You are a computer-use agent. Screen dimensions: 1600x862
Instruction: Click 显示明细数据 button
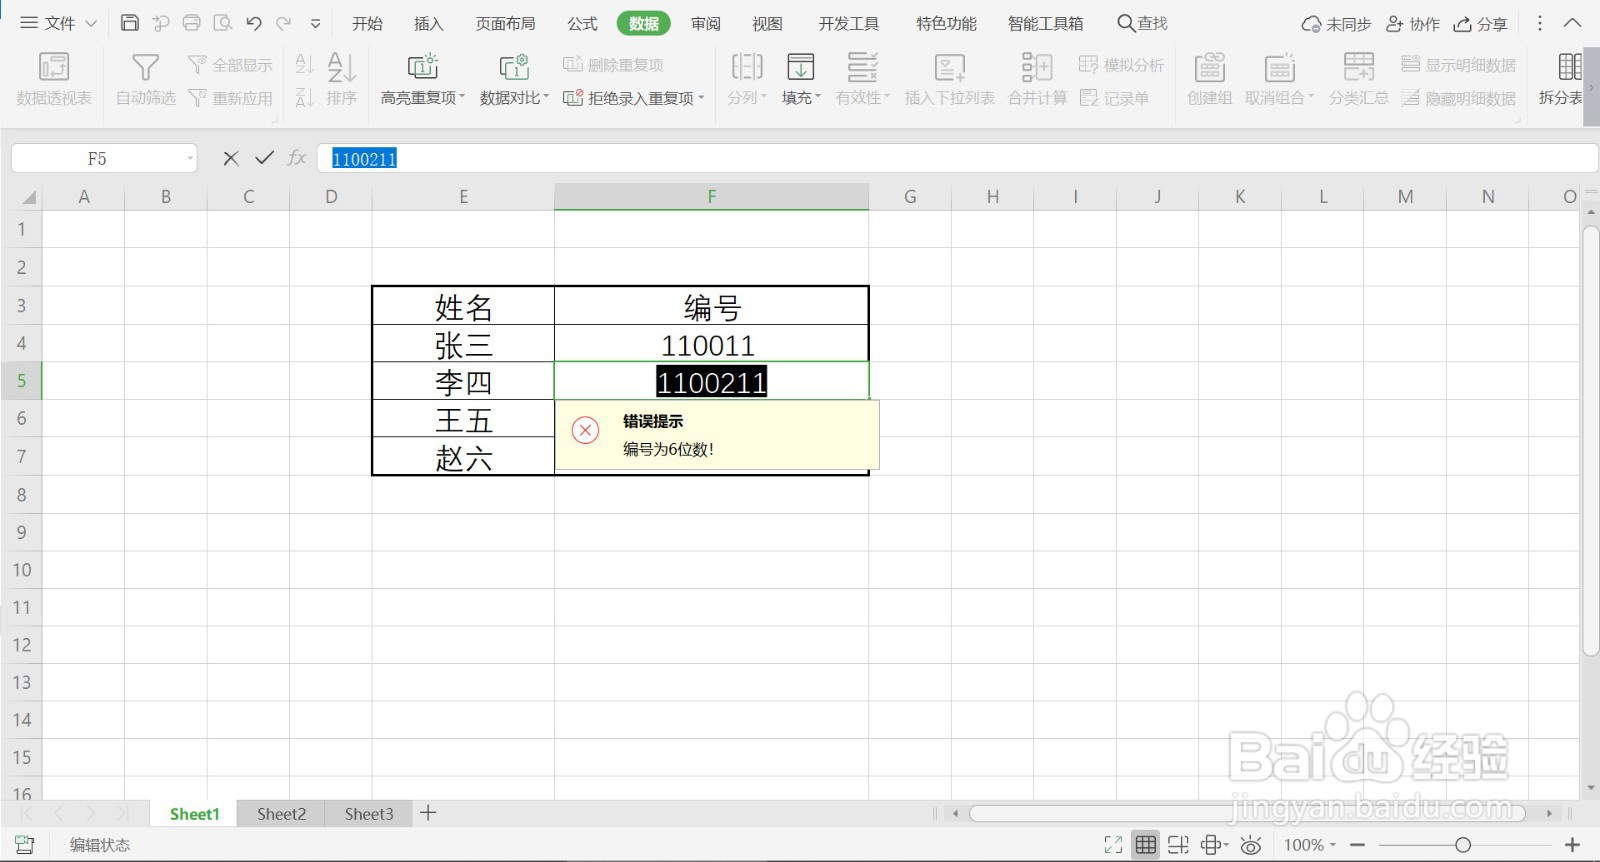pos(1459,65)
